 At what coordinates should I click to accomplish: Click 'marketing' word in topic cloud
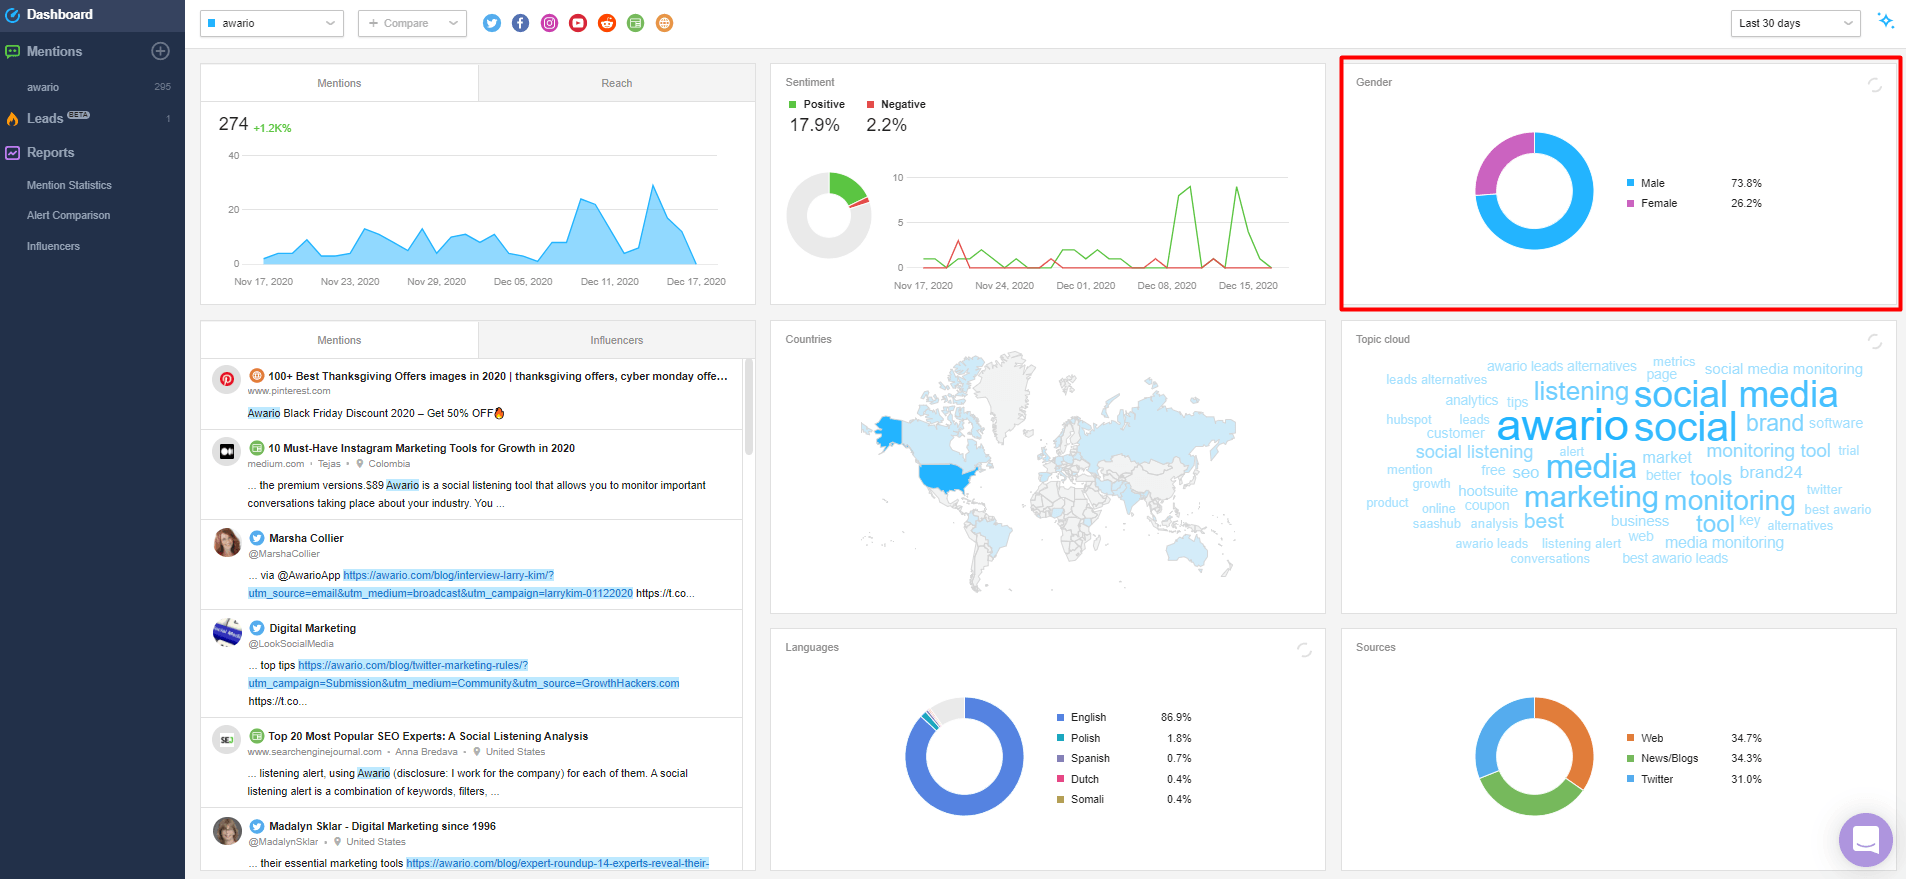point(1591,498)
